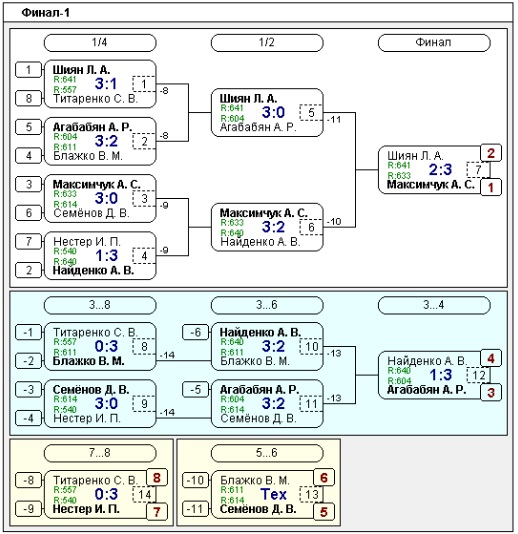
Task: Select match number box 12
Action: pyautogui.click(x=478, y=375)
